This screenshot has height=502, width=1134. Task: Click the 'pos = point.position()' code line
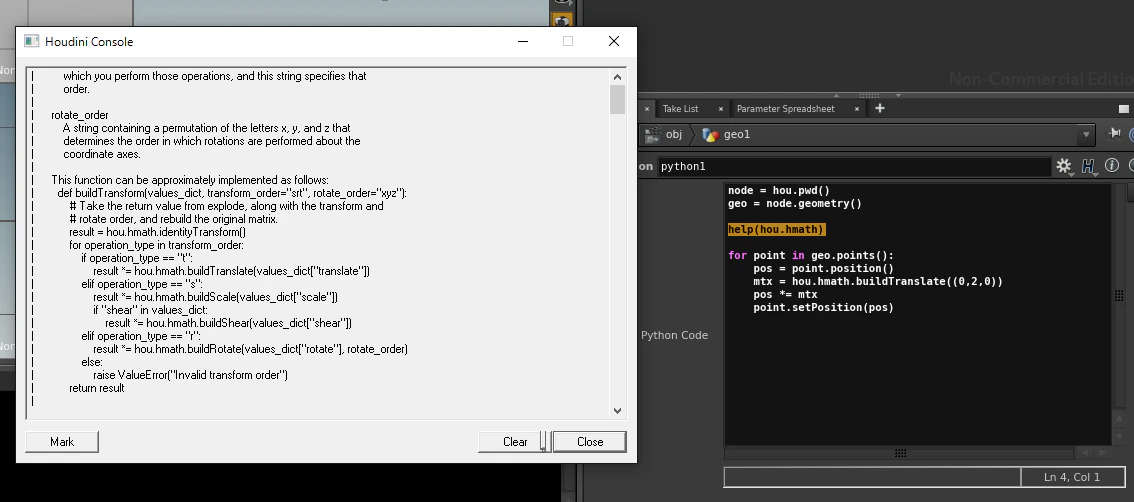click(x=823, y=268)
